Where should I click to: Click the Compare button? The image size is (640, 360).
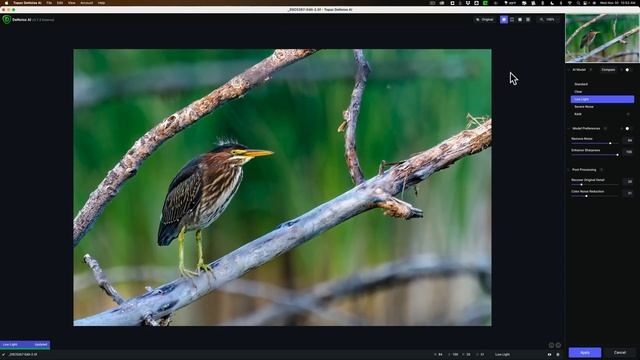[608, 70]
